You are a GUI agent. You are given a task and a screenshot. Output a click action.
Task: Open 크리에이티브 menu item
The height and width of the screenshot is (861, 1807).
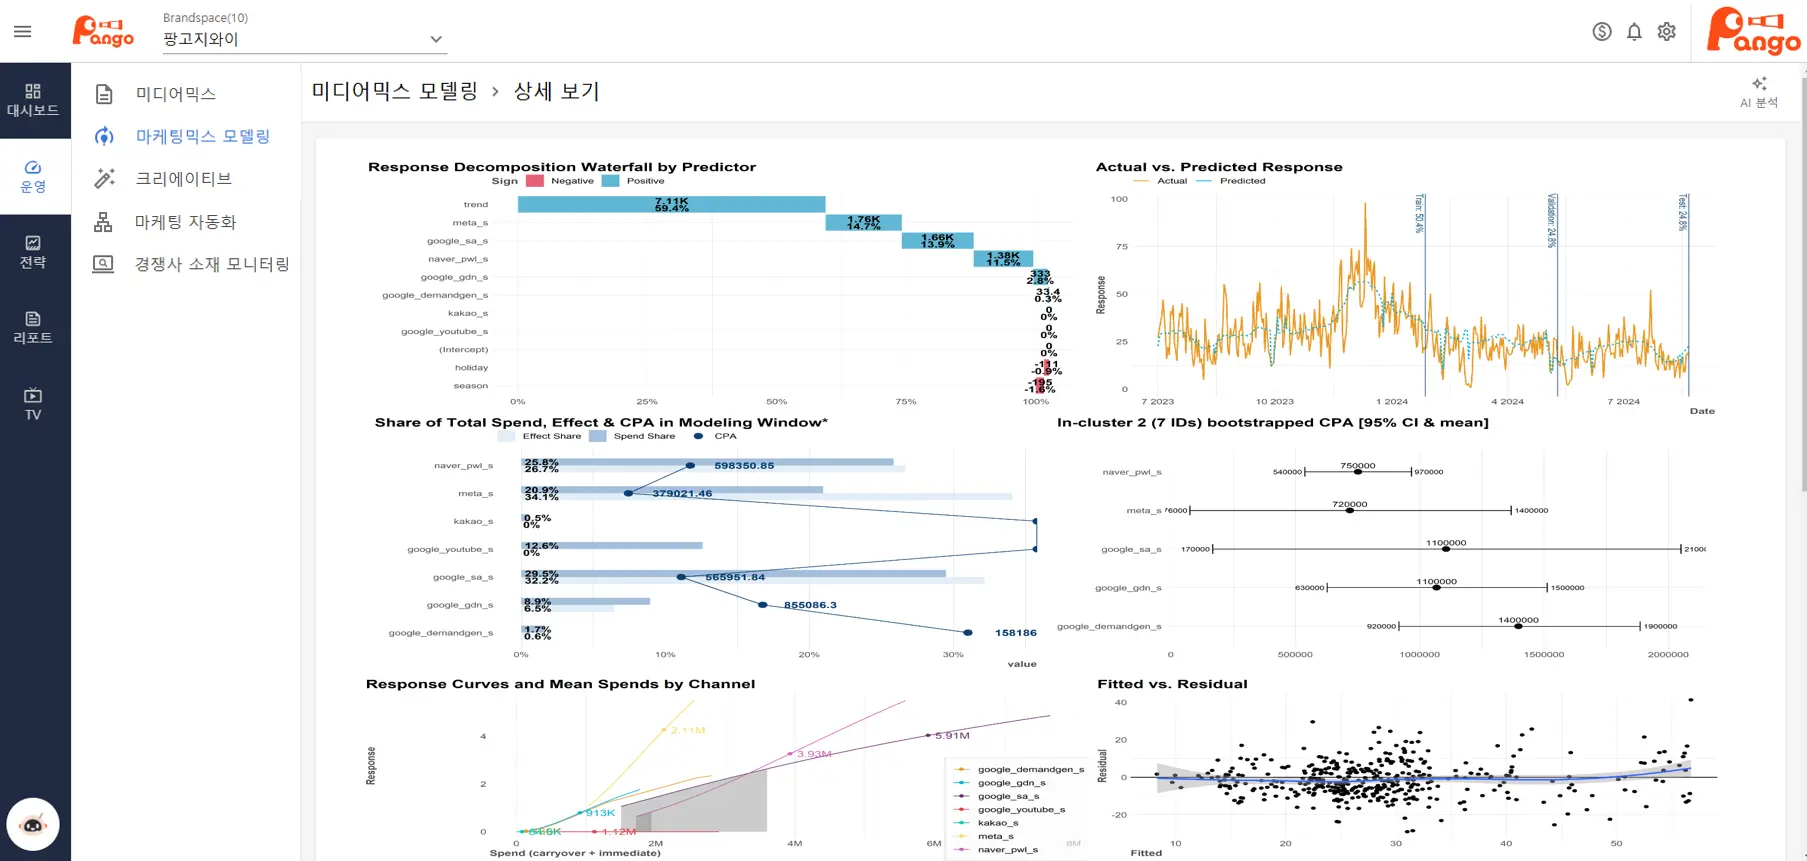183,179
